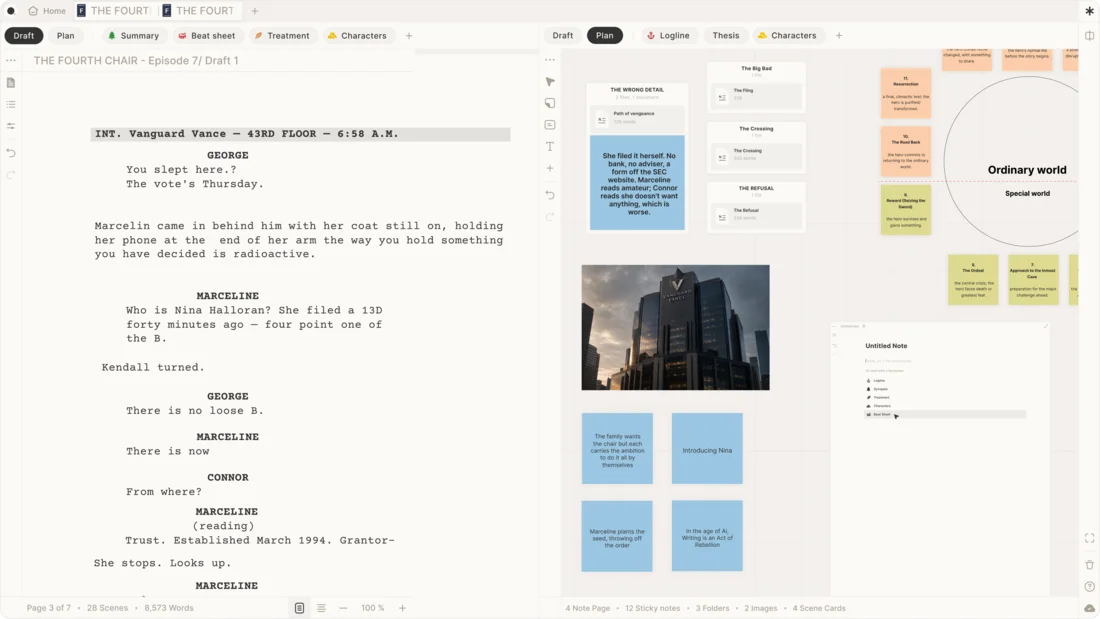
Task: Add a new tab in left pane
Action: click(x=409, y=36)
